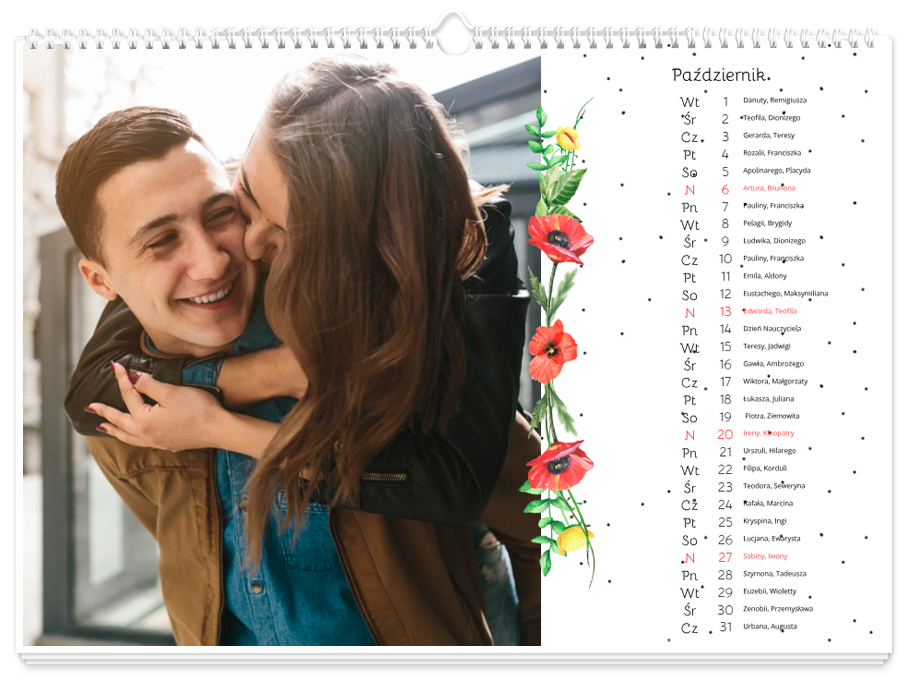Click the holiday text "Dzień Nauczyciela"
The height and width of the screenshot is (691, 906).
[772, 329]
